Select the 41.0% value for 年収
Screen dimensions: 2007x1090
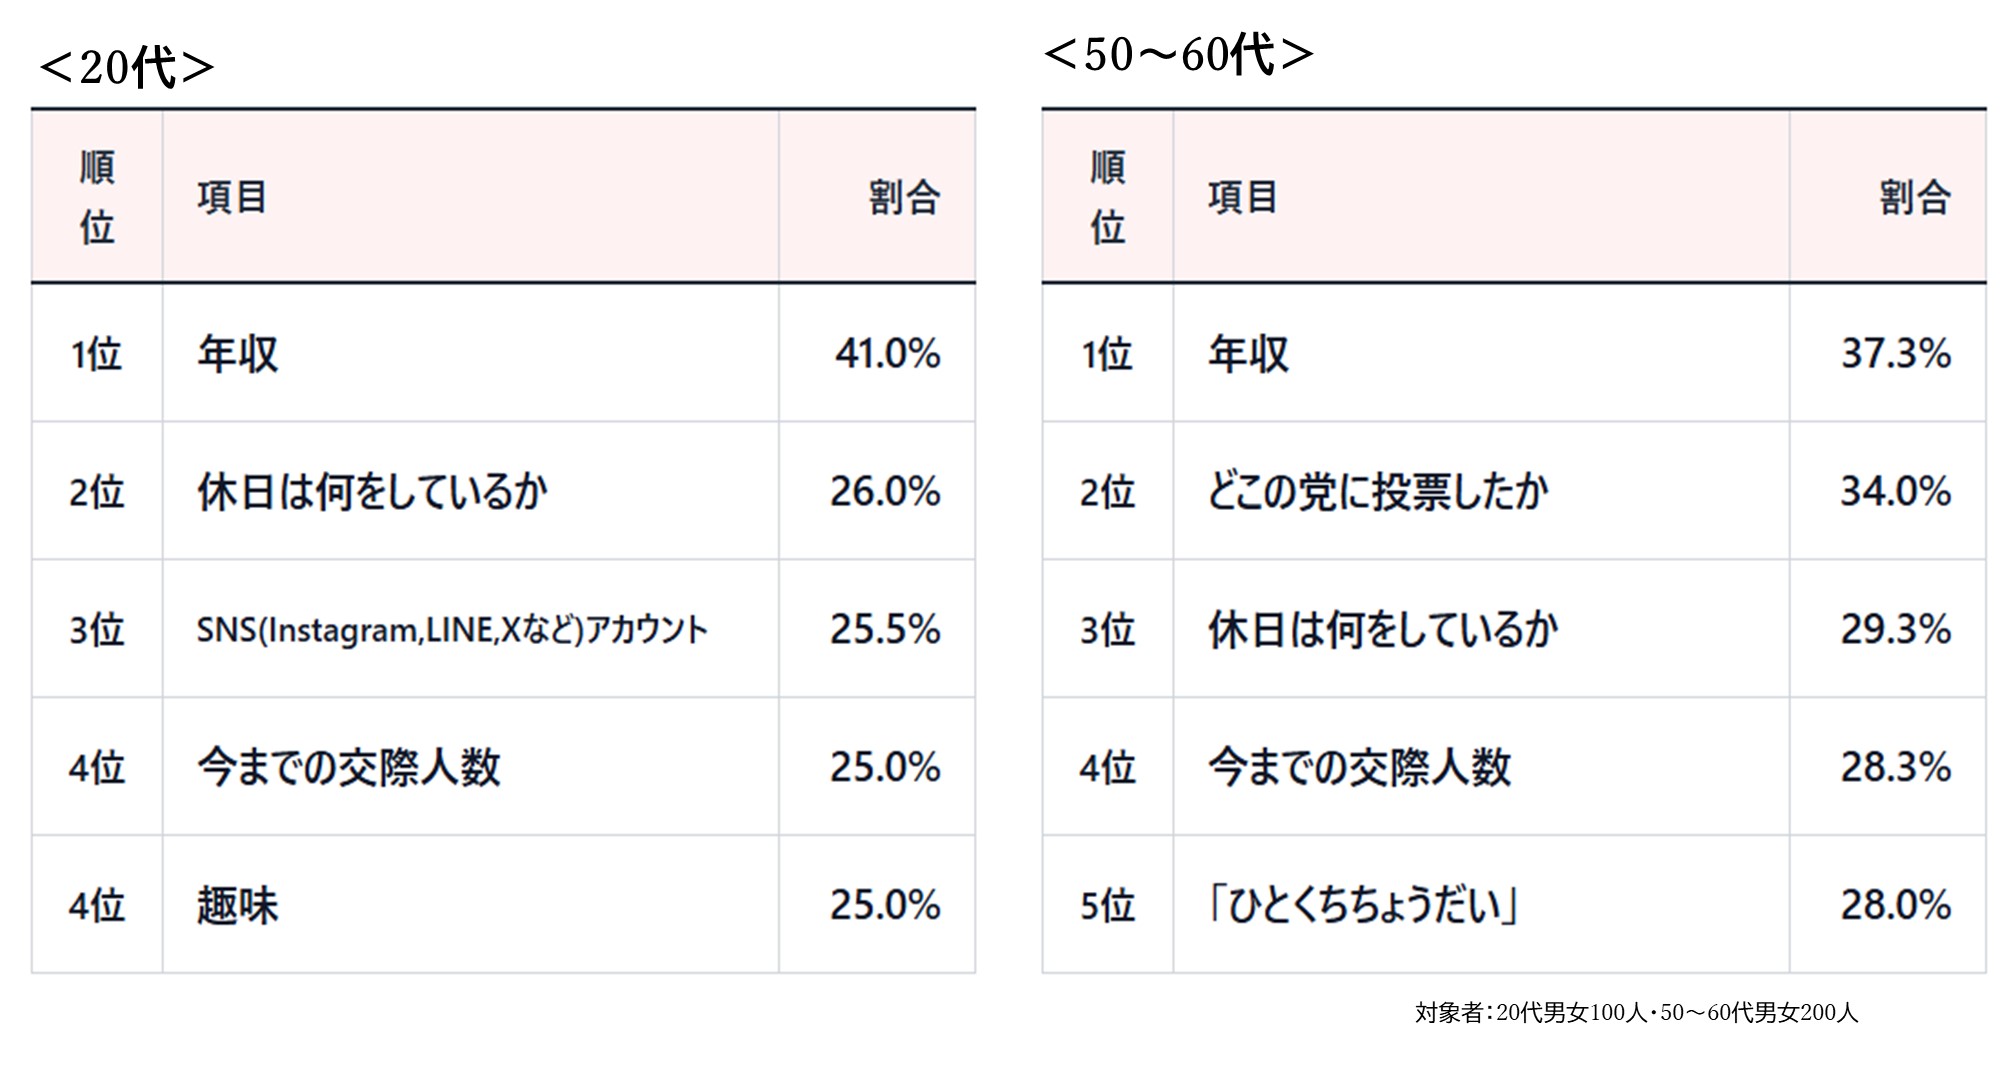[x=887, y=353]
